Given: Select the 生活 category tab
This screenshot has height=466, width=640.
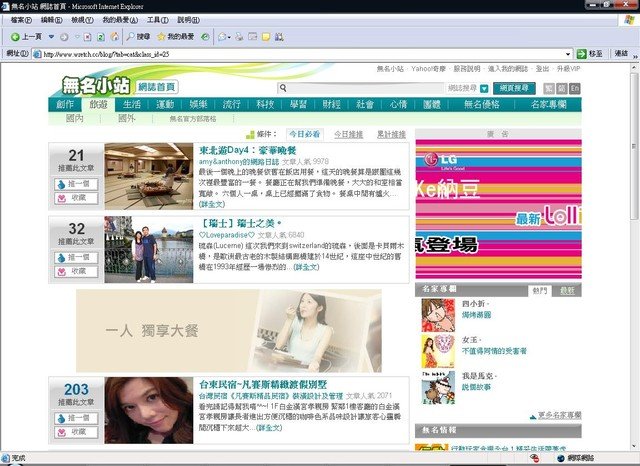Looking at the screenshot, I should click(132, 104).
